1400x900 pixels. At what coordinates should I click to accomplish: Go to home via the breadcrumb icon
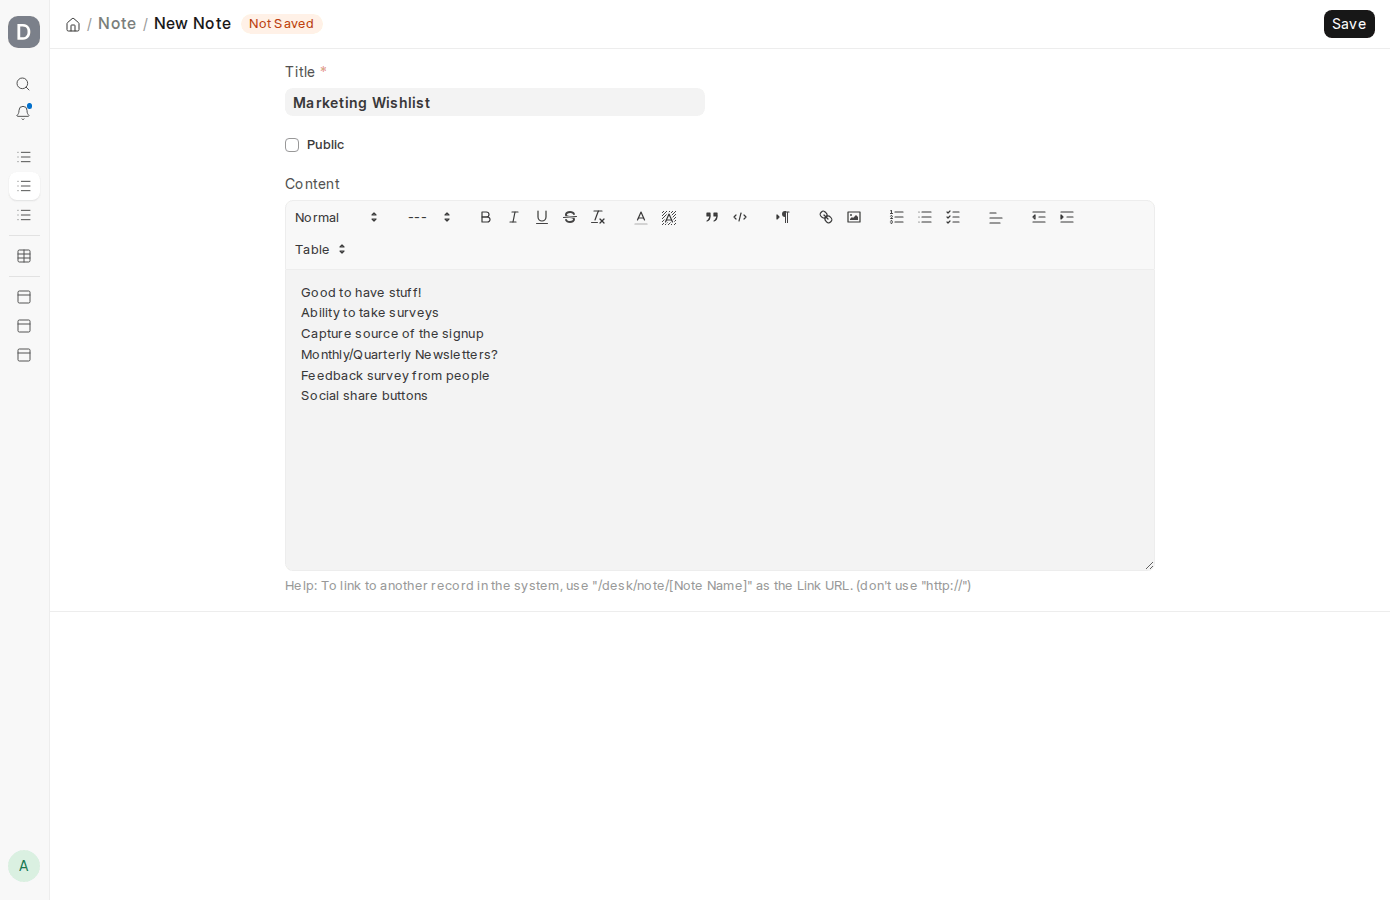click(73, 24)
